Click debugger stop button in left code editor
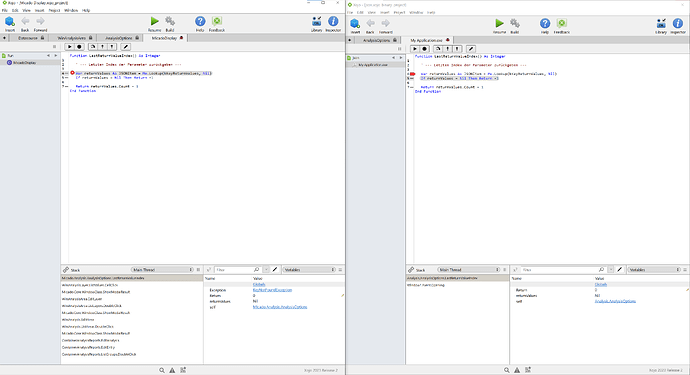Viewport: 690px width, 375px height. [x=79, y=47]
